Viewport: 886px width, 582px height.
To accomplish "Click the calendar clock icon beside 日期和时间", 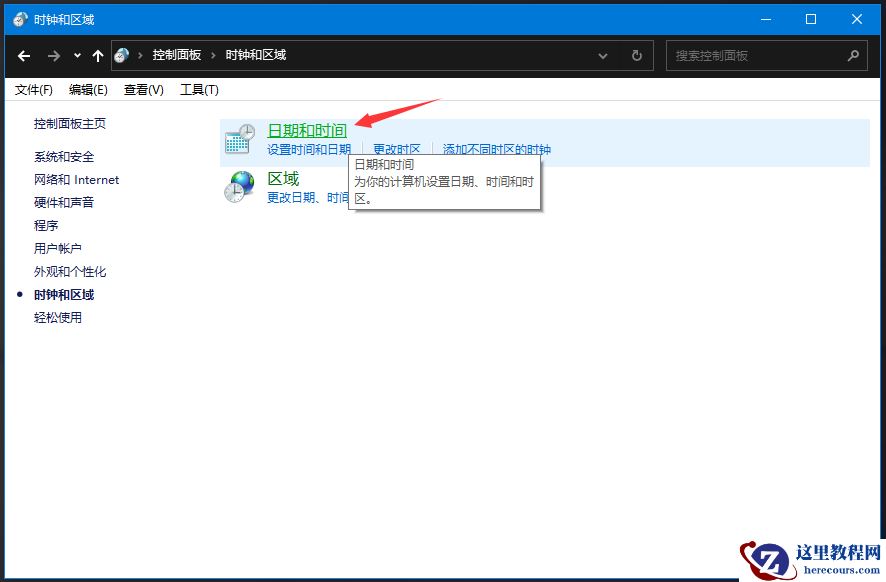I will [x=238, y=137].
